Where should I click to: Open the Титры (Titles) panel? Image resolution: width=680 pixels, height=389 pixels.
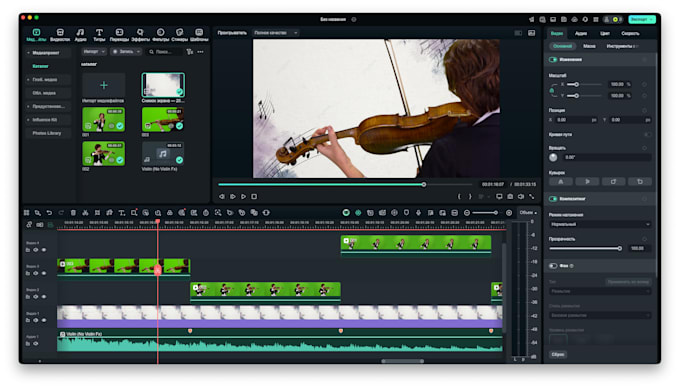click(x=99, y=35)
